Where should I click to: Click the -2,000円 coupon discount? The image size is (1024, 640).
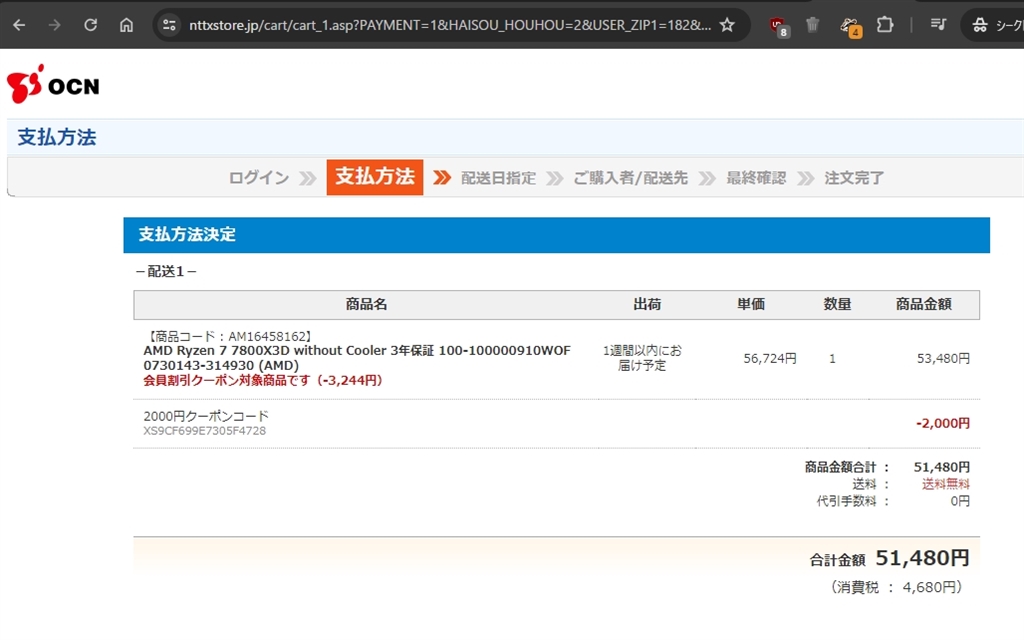pyautogui.click(x=943, y=423)
